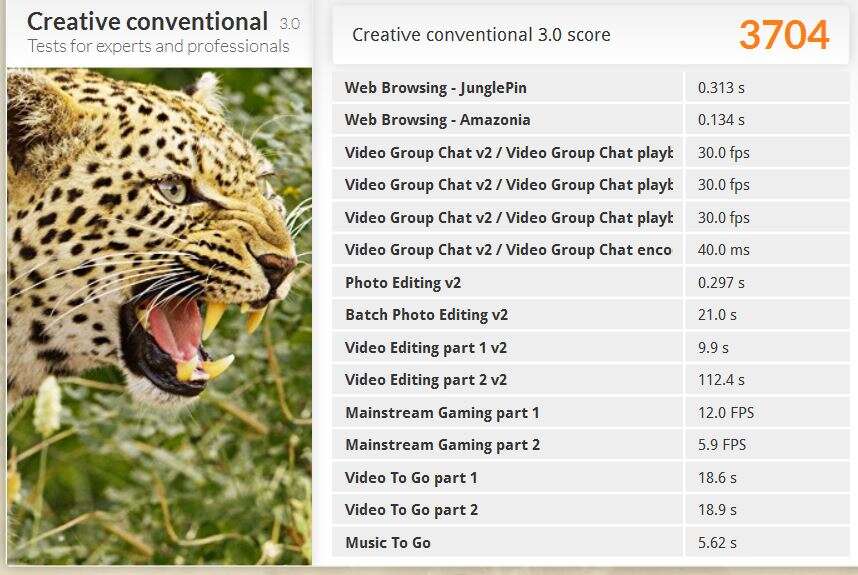
Task: Click the 40.0 ms result value
Action: click(x=723, y=250)
